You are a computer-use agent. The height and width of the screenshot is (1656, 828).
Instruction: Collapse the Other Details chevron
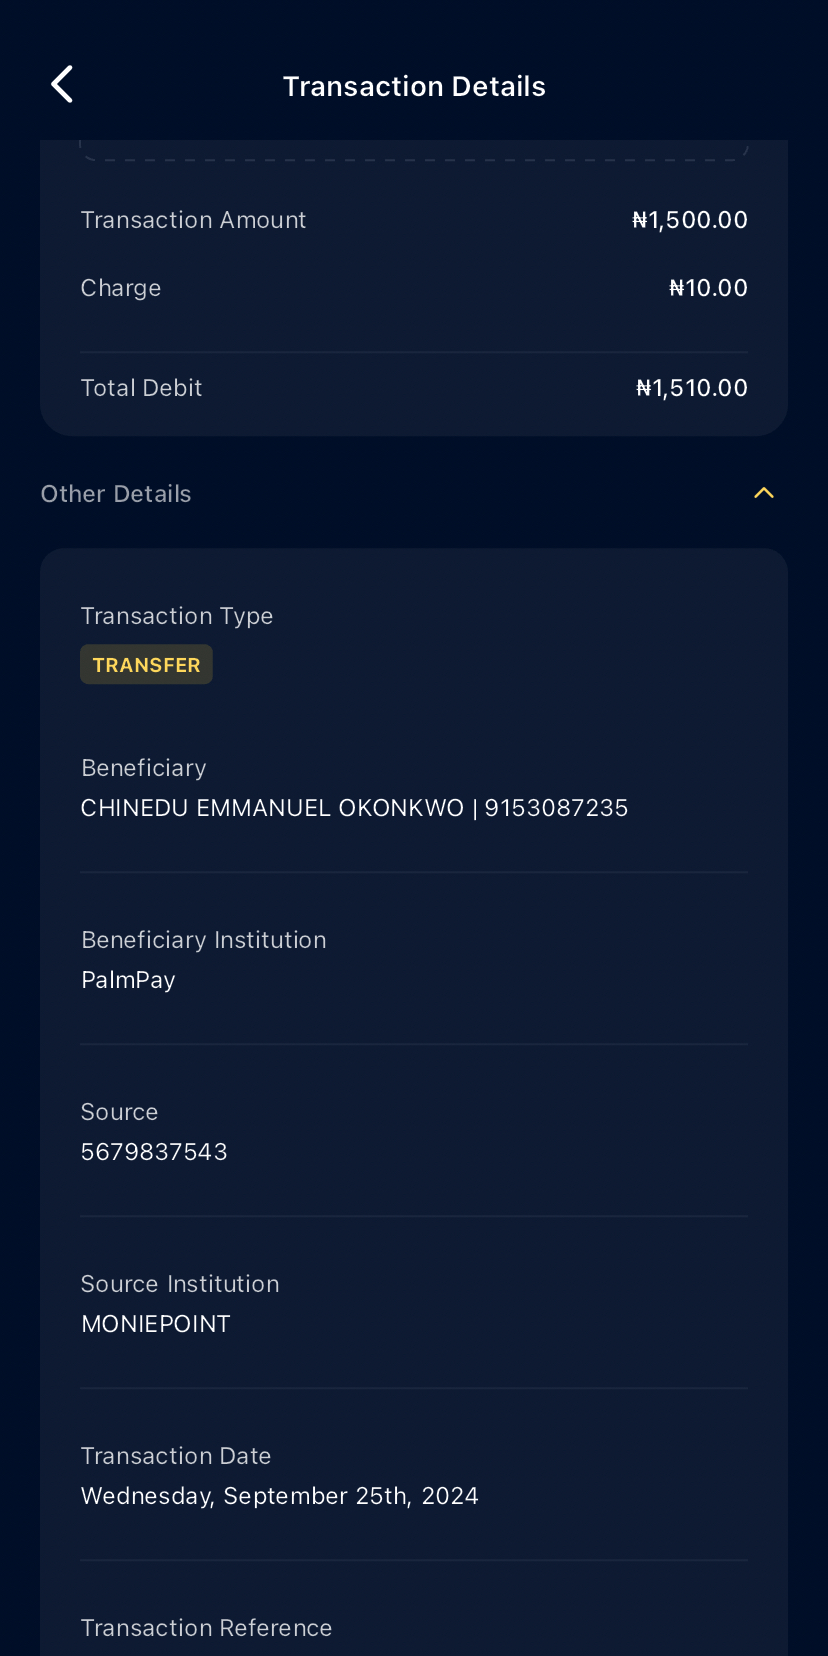point(764,493)
